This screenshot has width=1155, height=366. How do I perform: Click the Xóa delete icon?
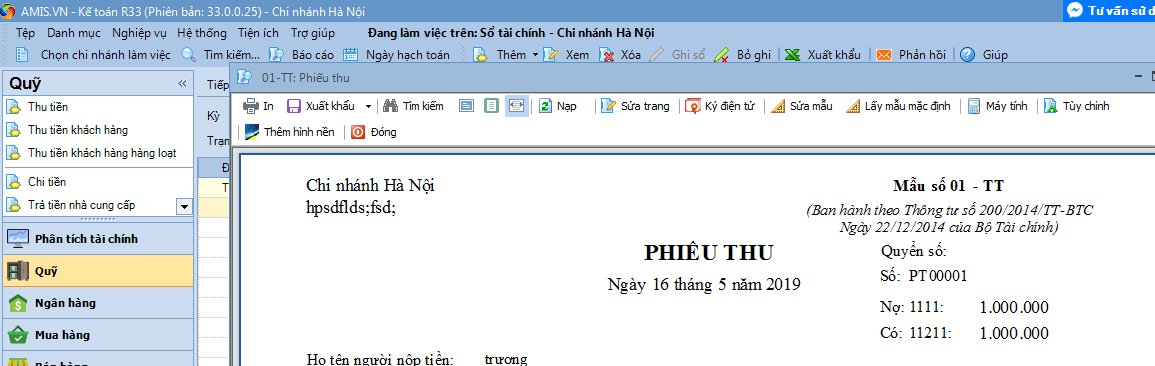pyautogui.click(x=607, y=54)
